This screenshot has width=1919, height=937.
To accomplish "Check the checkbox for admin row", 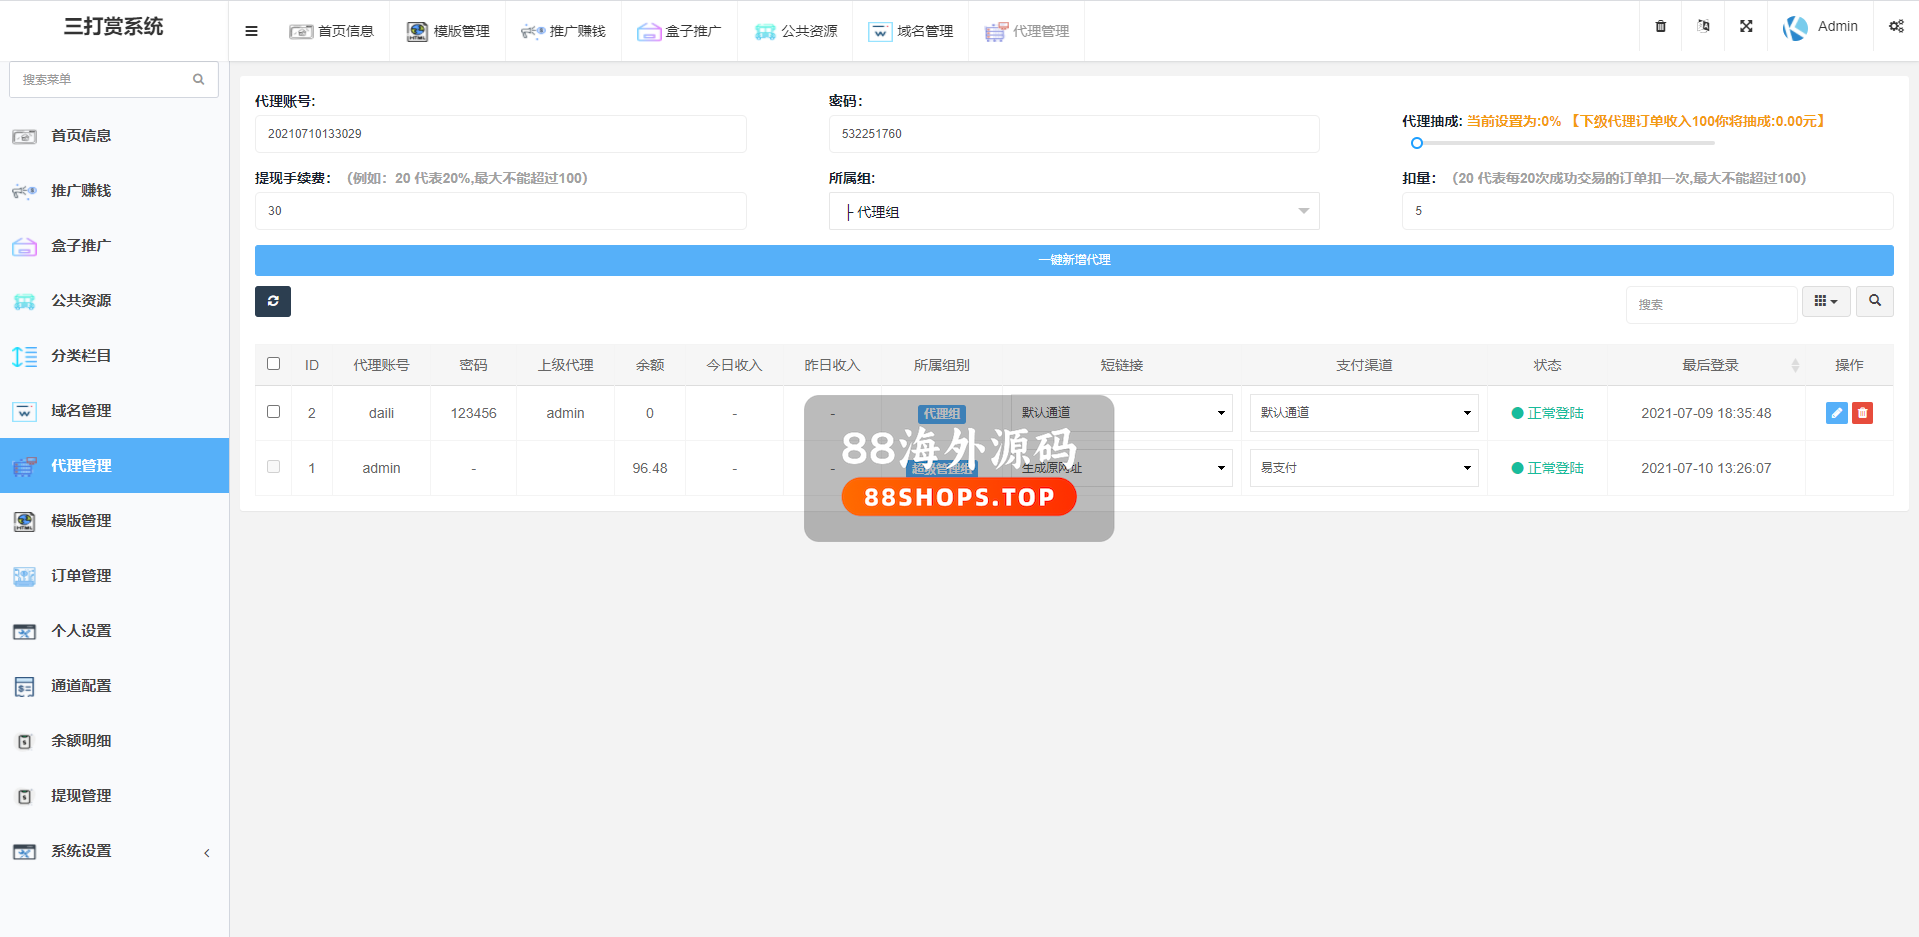I will coord(273,467).
